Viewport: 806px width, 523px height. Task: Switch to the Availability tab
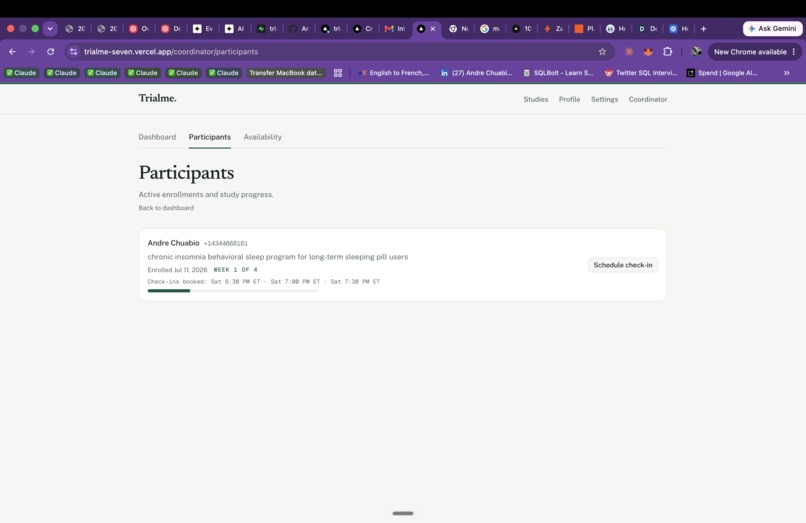(263, 137)
